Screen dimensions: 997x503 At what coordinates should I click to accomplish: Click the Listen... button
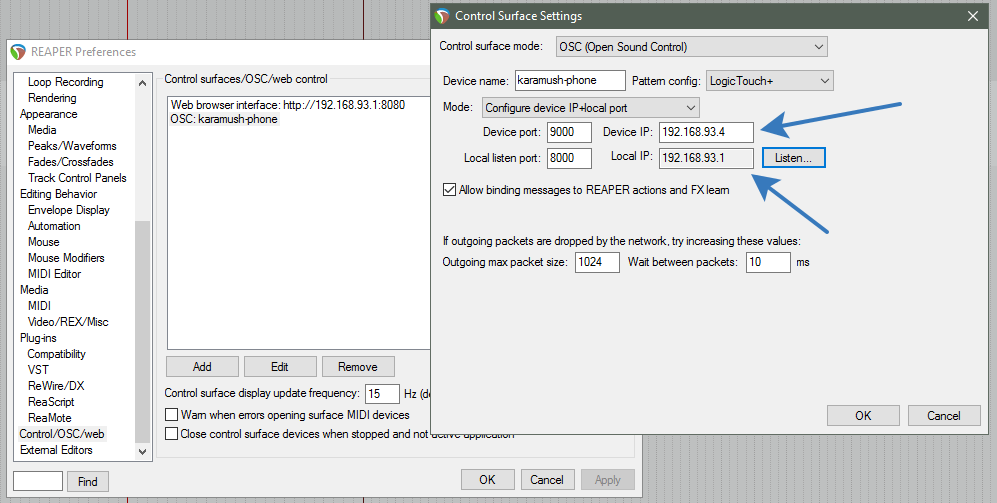[x=793, y=158]
